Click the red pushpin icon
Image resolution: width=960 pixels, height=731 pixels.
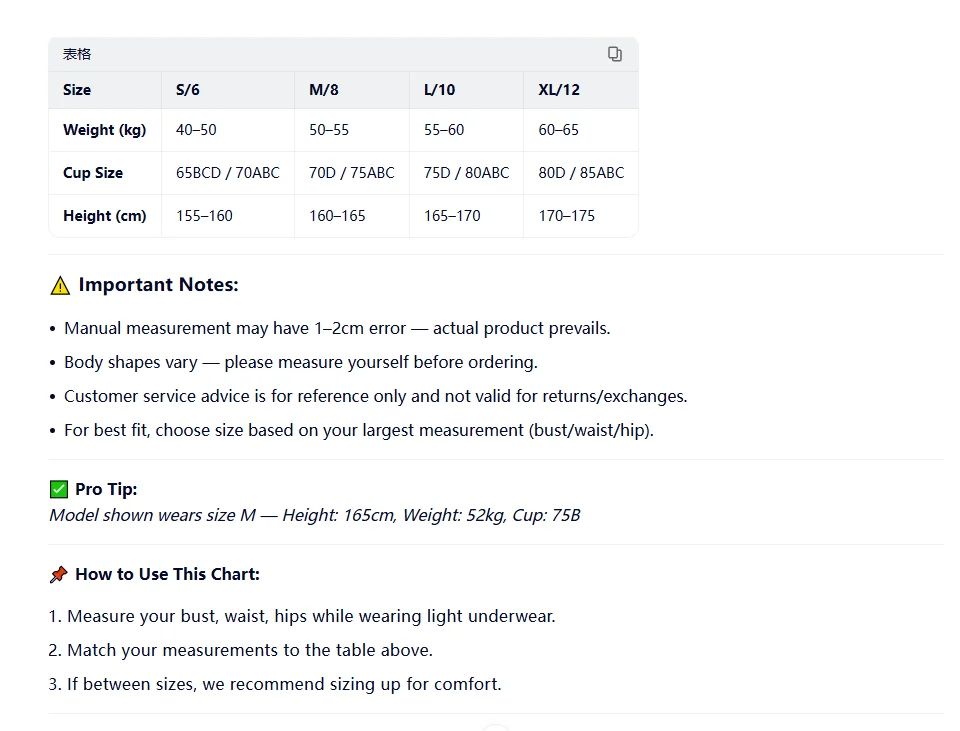click(59, 574)
